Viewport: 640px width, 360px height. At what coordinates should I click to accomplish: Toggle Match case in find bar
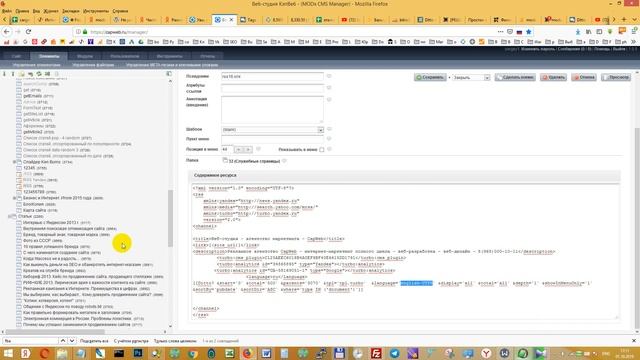[x=131, y=341]
